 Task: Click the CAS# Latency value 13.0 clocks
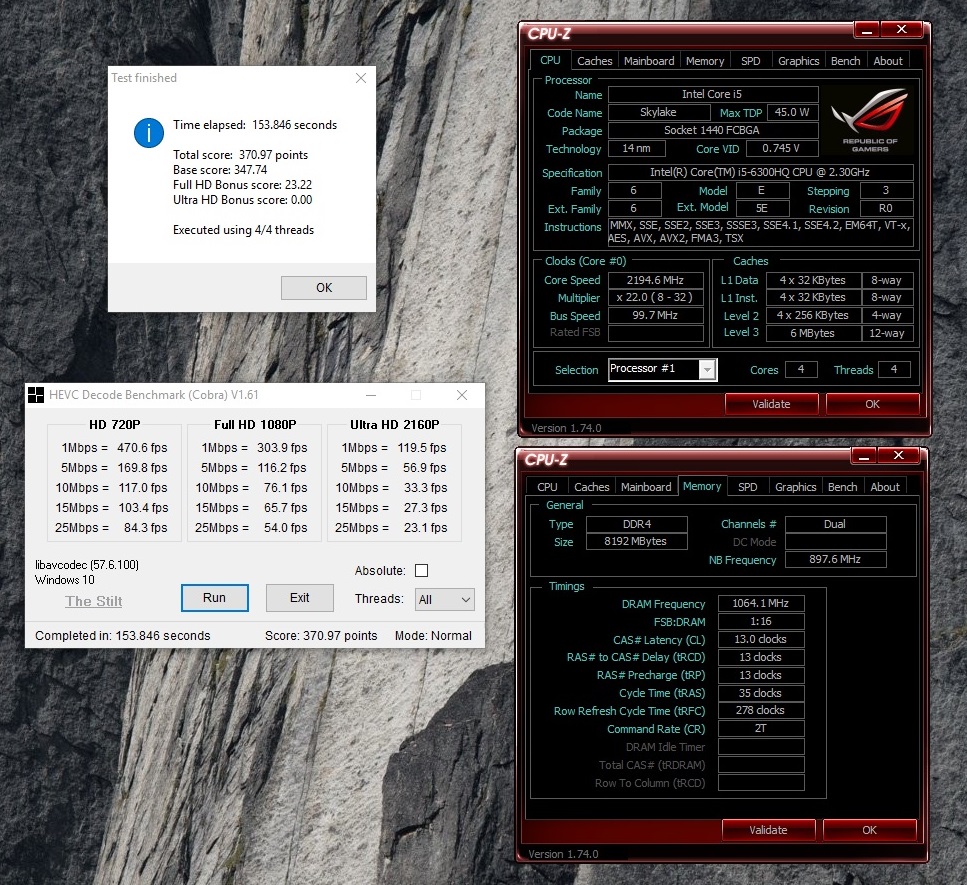(760, 639)
